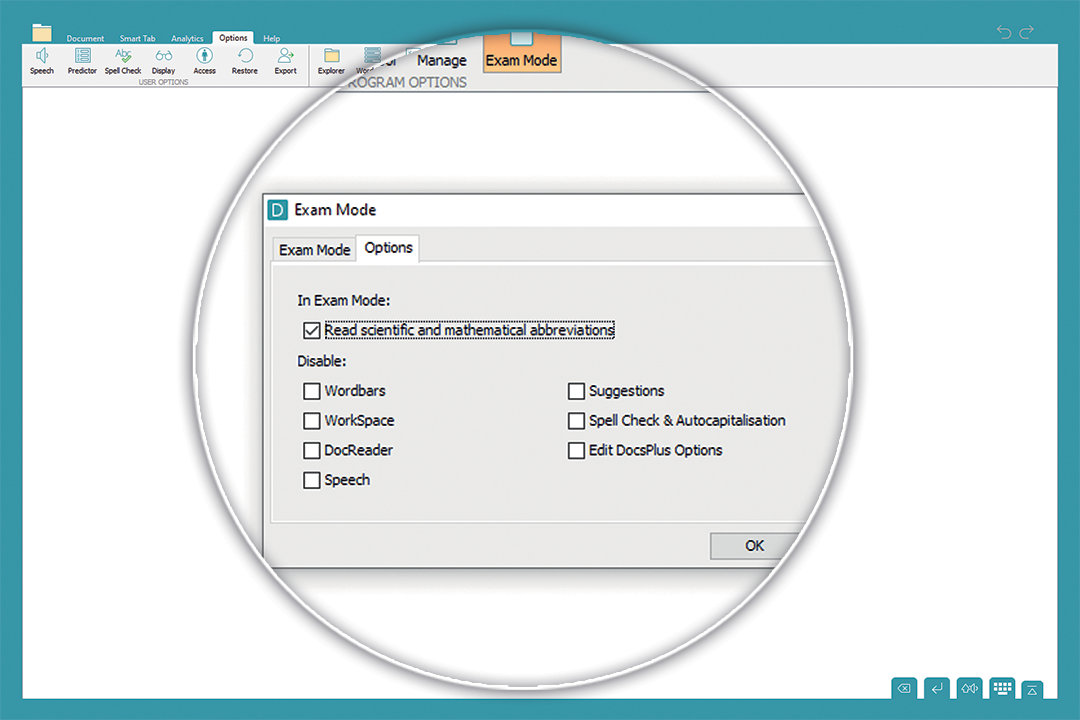Uncheck Read scientific and mathematical abbreviations

pos(311,330)
